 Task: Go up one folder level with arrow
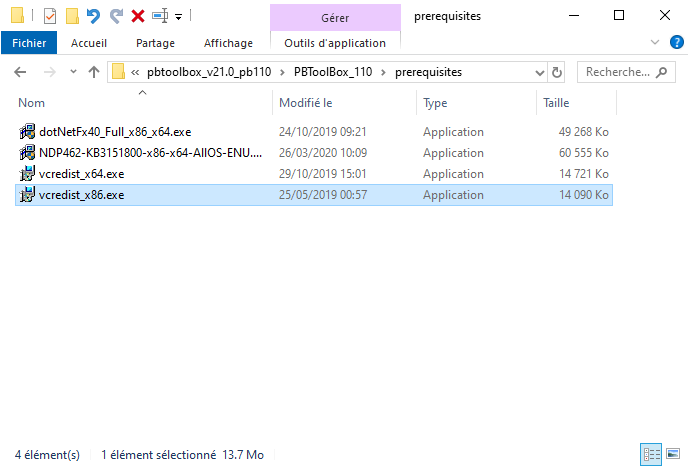point(94,72)
